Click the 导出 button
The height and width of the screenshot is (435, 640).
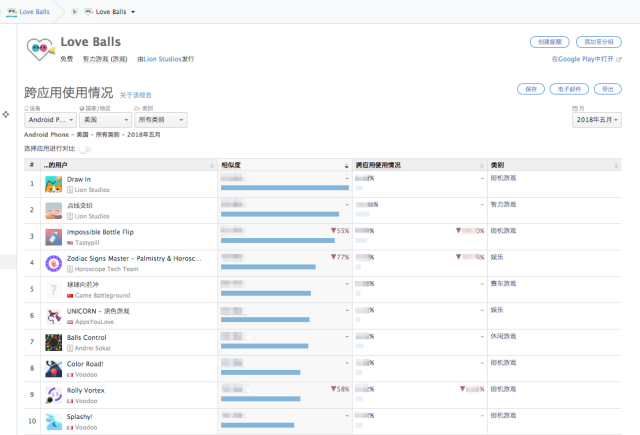click(607, 89)
